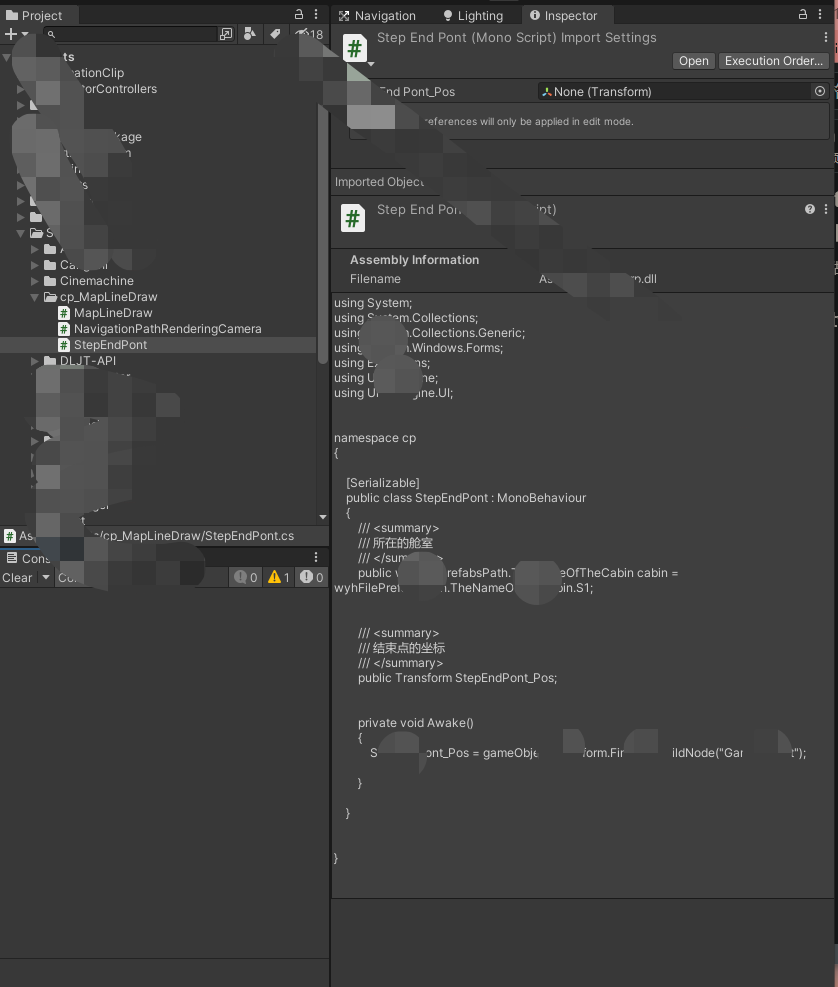This screenshot has height=987, width=838.
Task: Lock the Inspector panel with the padlock icon
Action: [803, 14]
